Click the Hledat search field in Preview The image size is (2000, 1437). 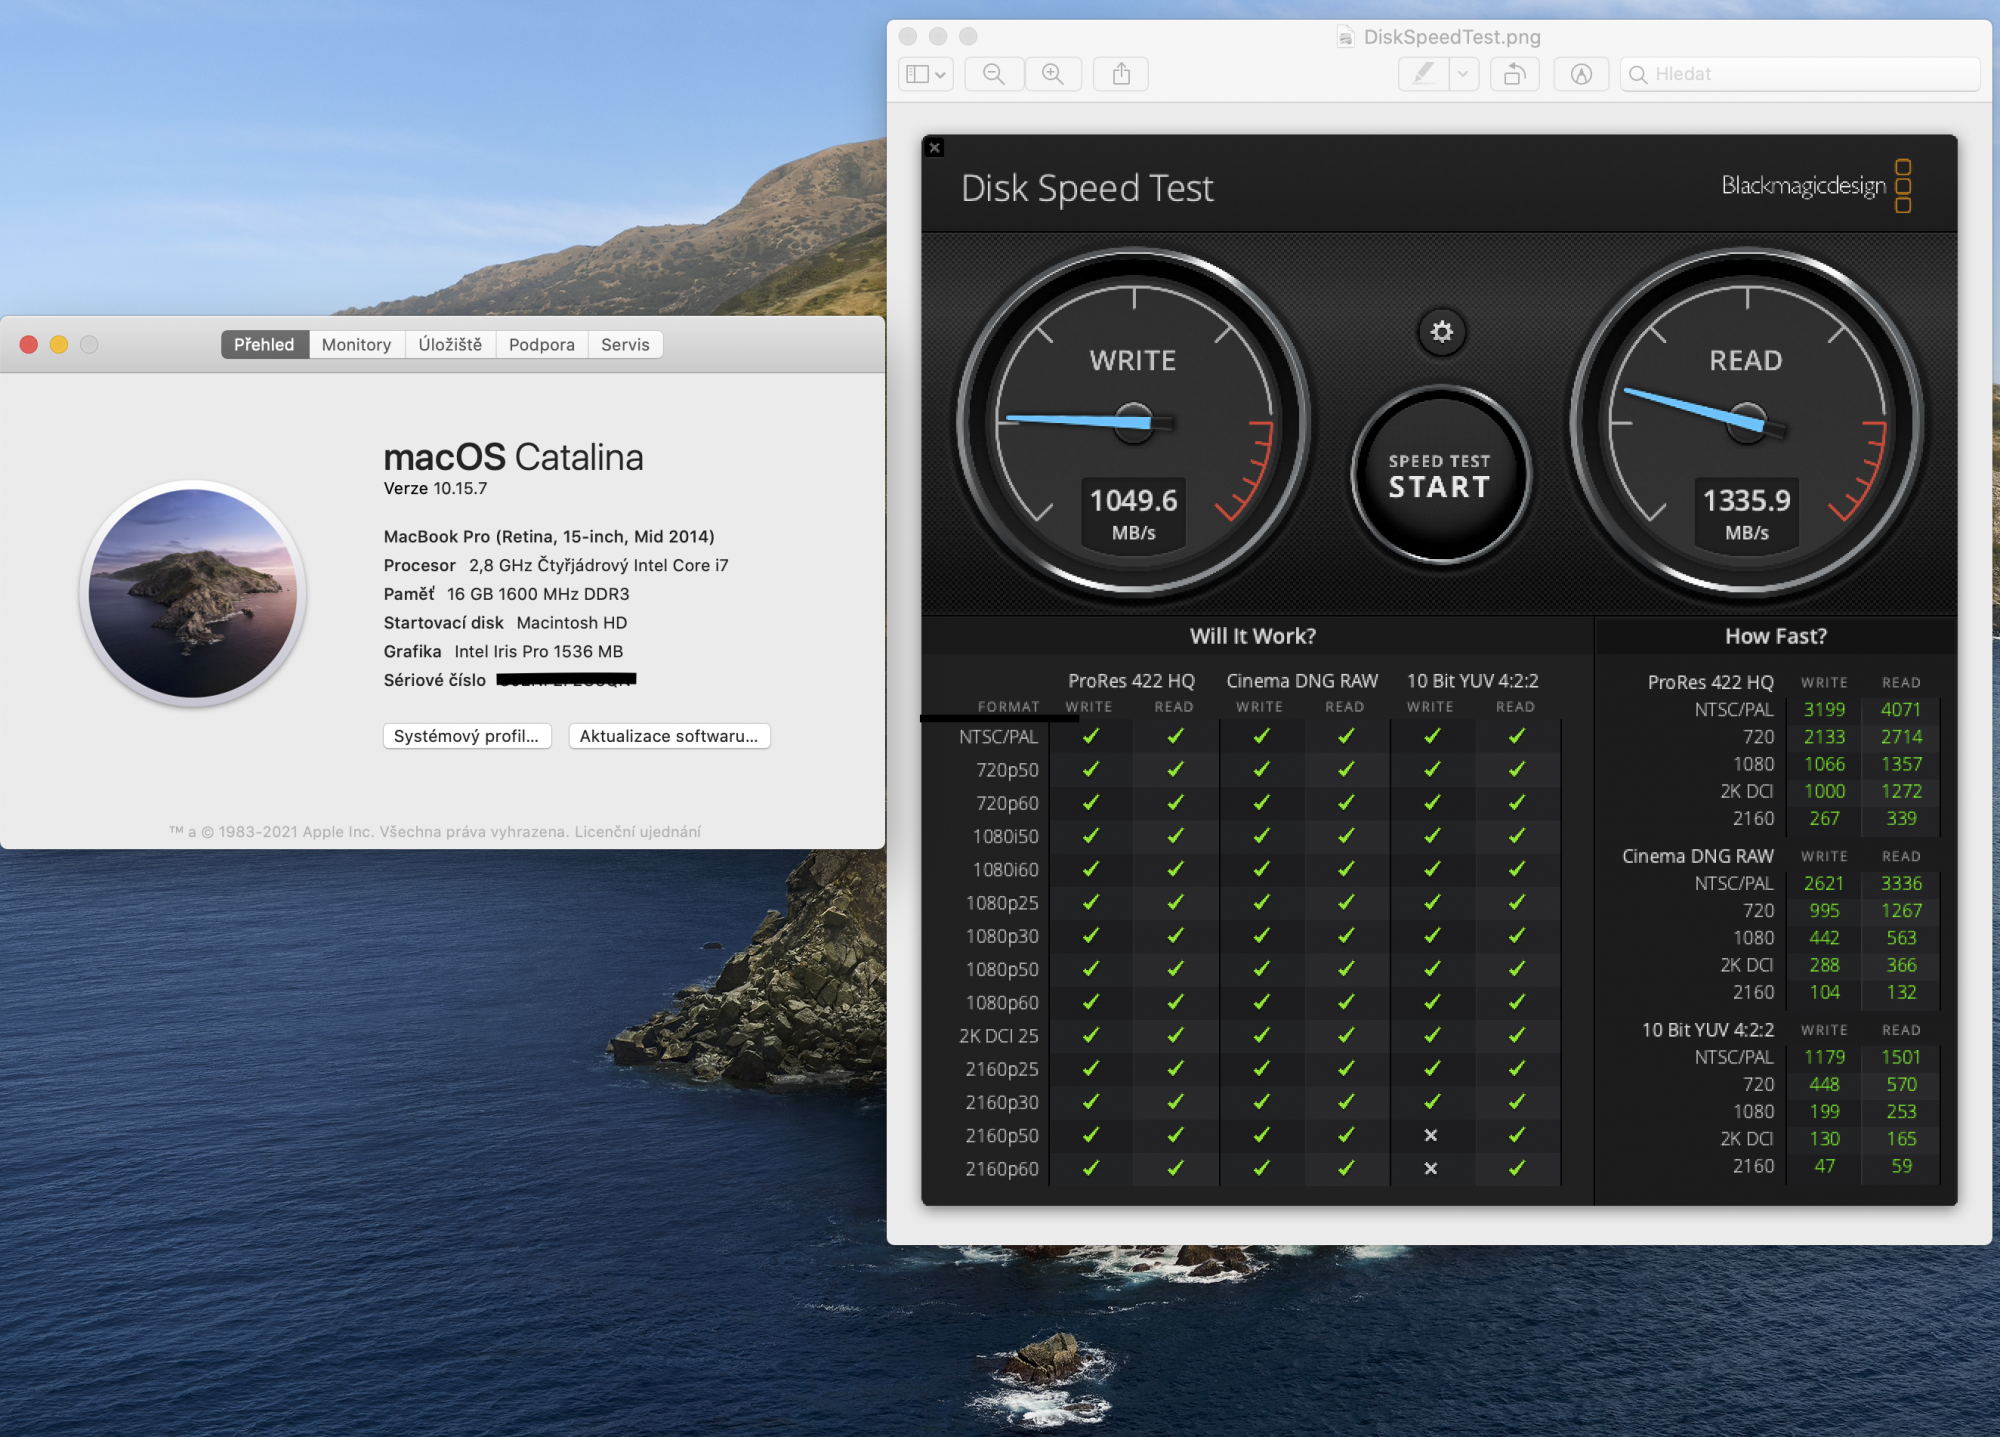pos(1800,74)
